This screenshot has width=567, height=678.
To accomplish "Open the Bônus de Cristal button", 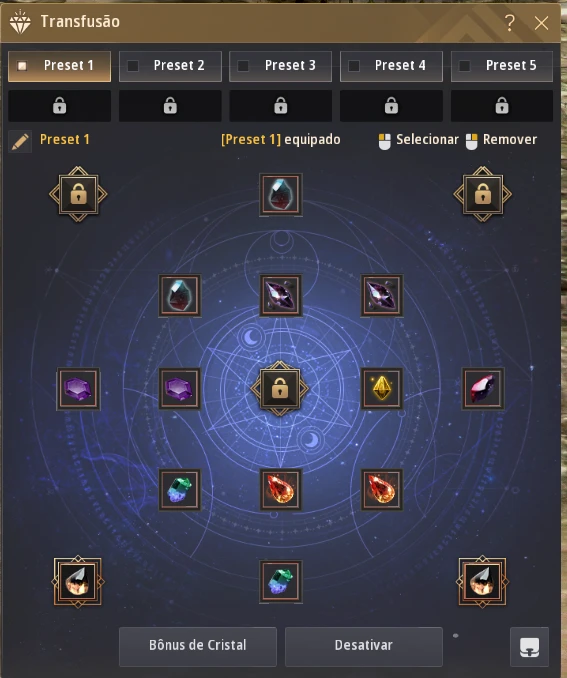I will (198, 646).
